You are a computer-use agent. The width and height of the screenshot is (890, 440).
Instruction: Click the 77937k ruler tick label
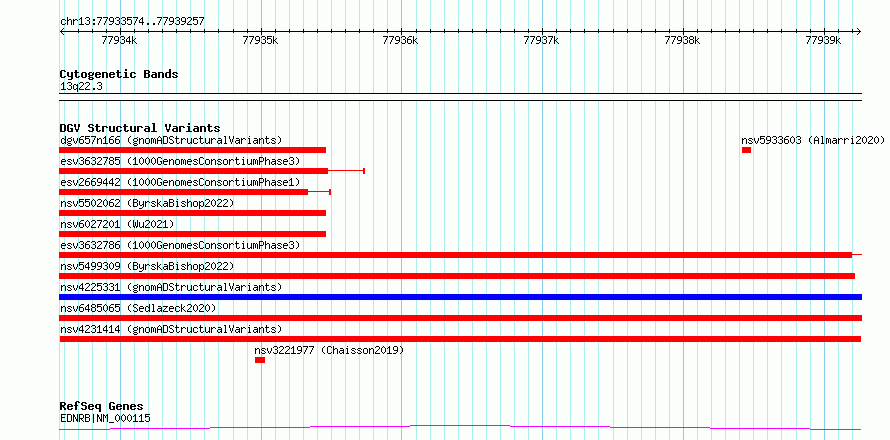coord(541,40)
